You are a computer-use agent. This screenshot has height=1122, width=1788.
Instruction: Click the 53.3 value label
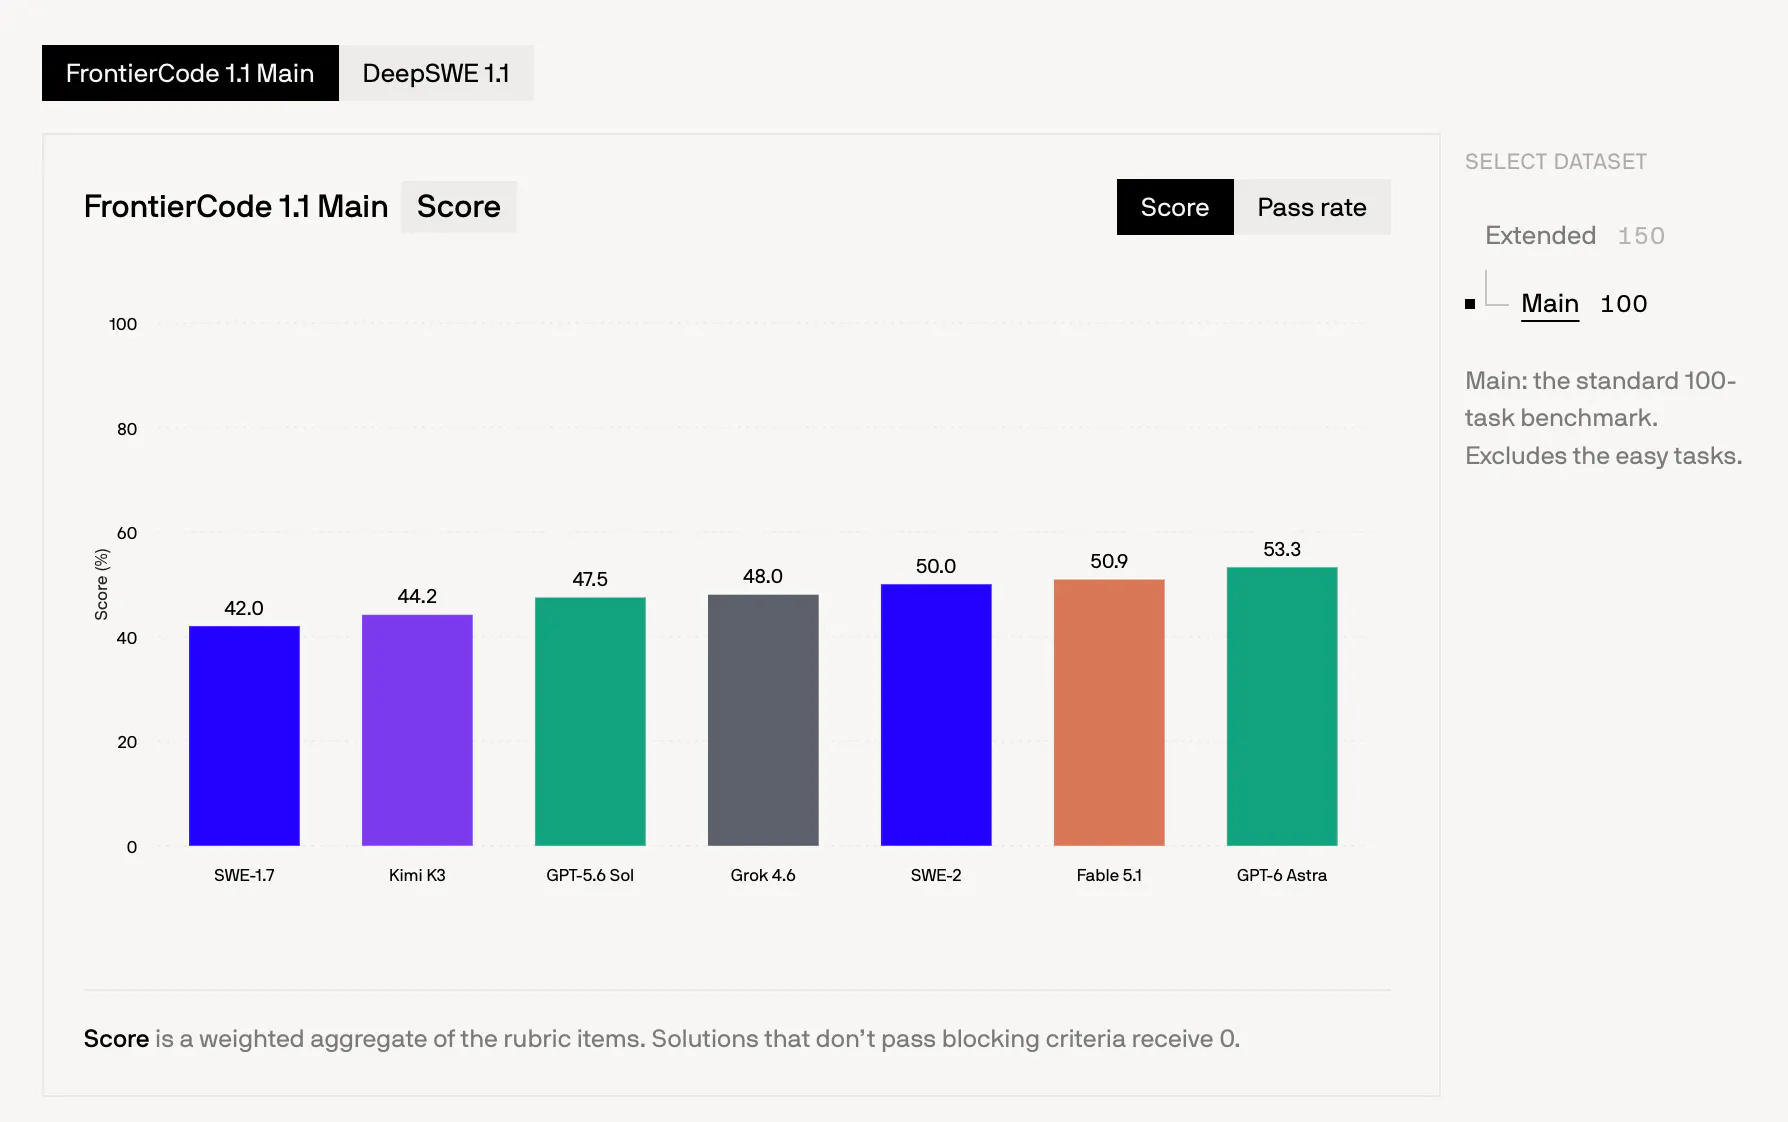pos(1282,549)
